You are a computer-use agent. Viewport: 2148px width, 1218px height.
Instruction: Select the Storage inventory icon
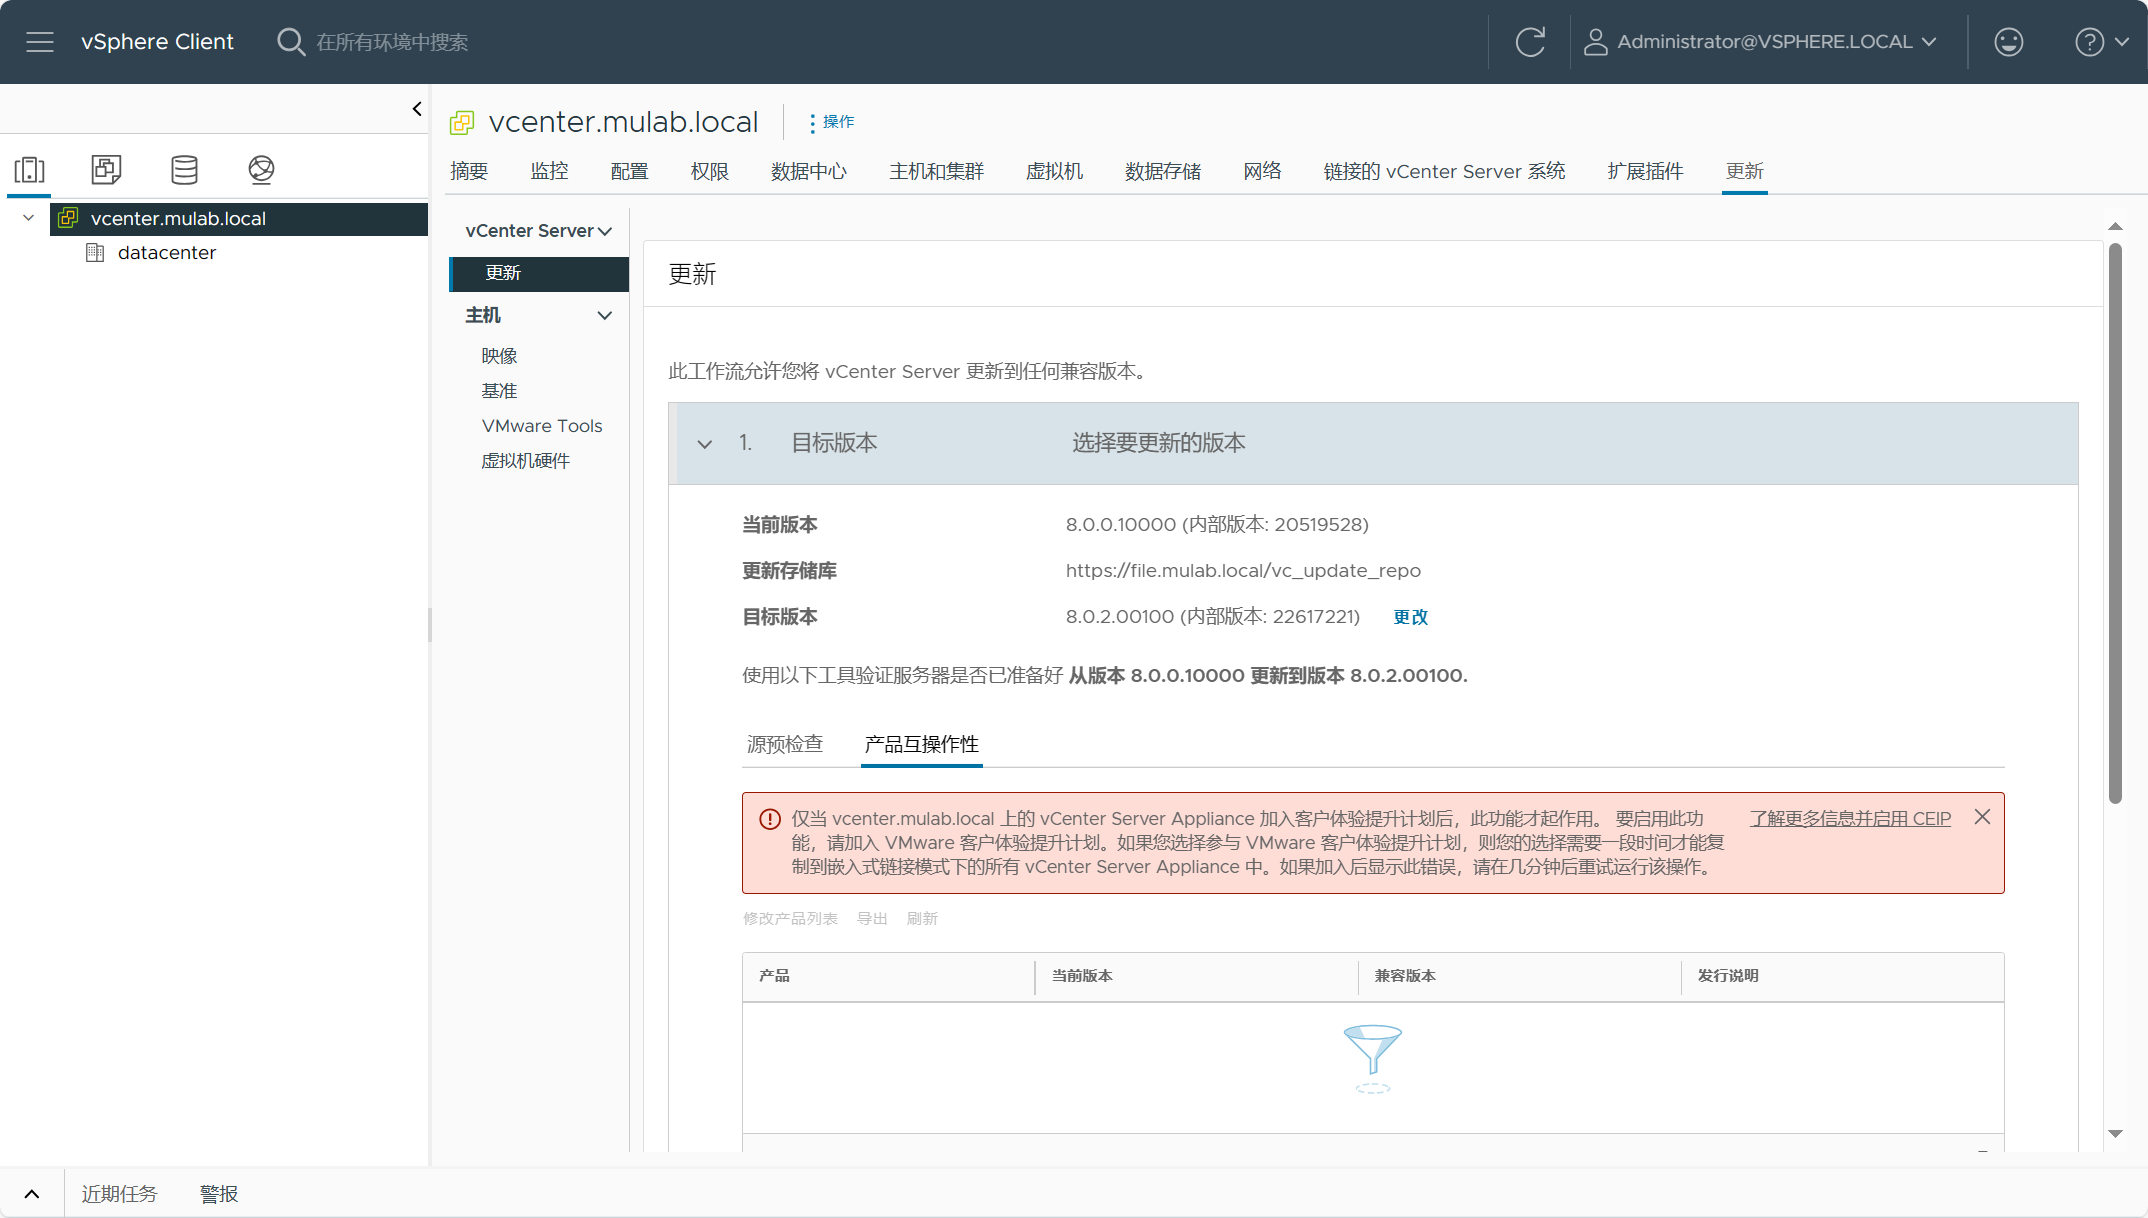click(x=184, y=170)
